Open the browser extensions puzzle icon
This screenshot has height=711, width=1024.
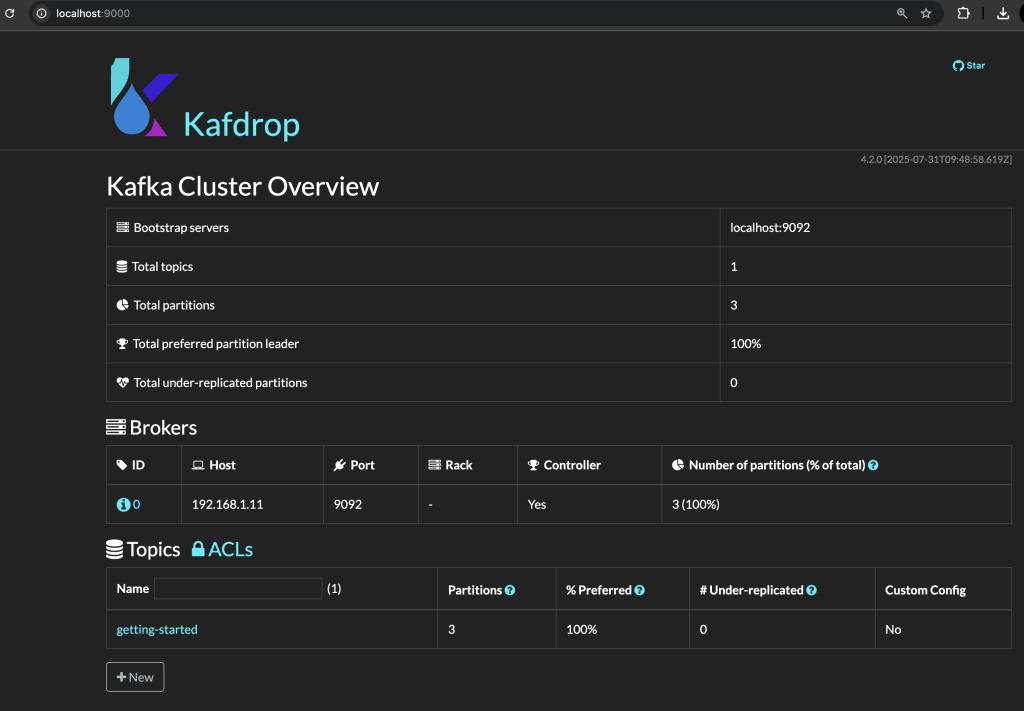tap(963, 13)
